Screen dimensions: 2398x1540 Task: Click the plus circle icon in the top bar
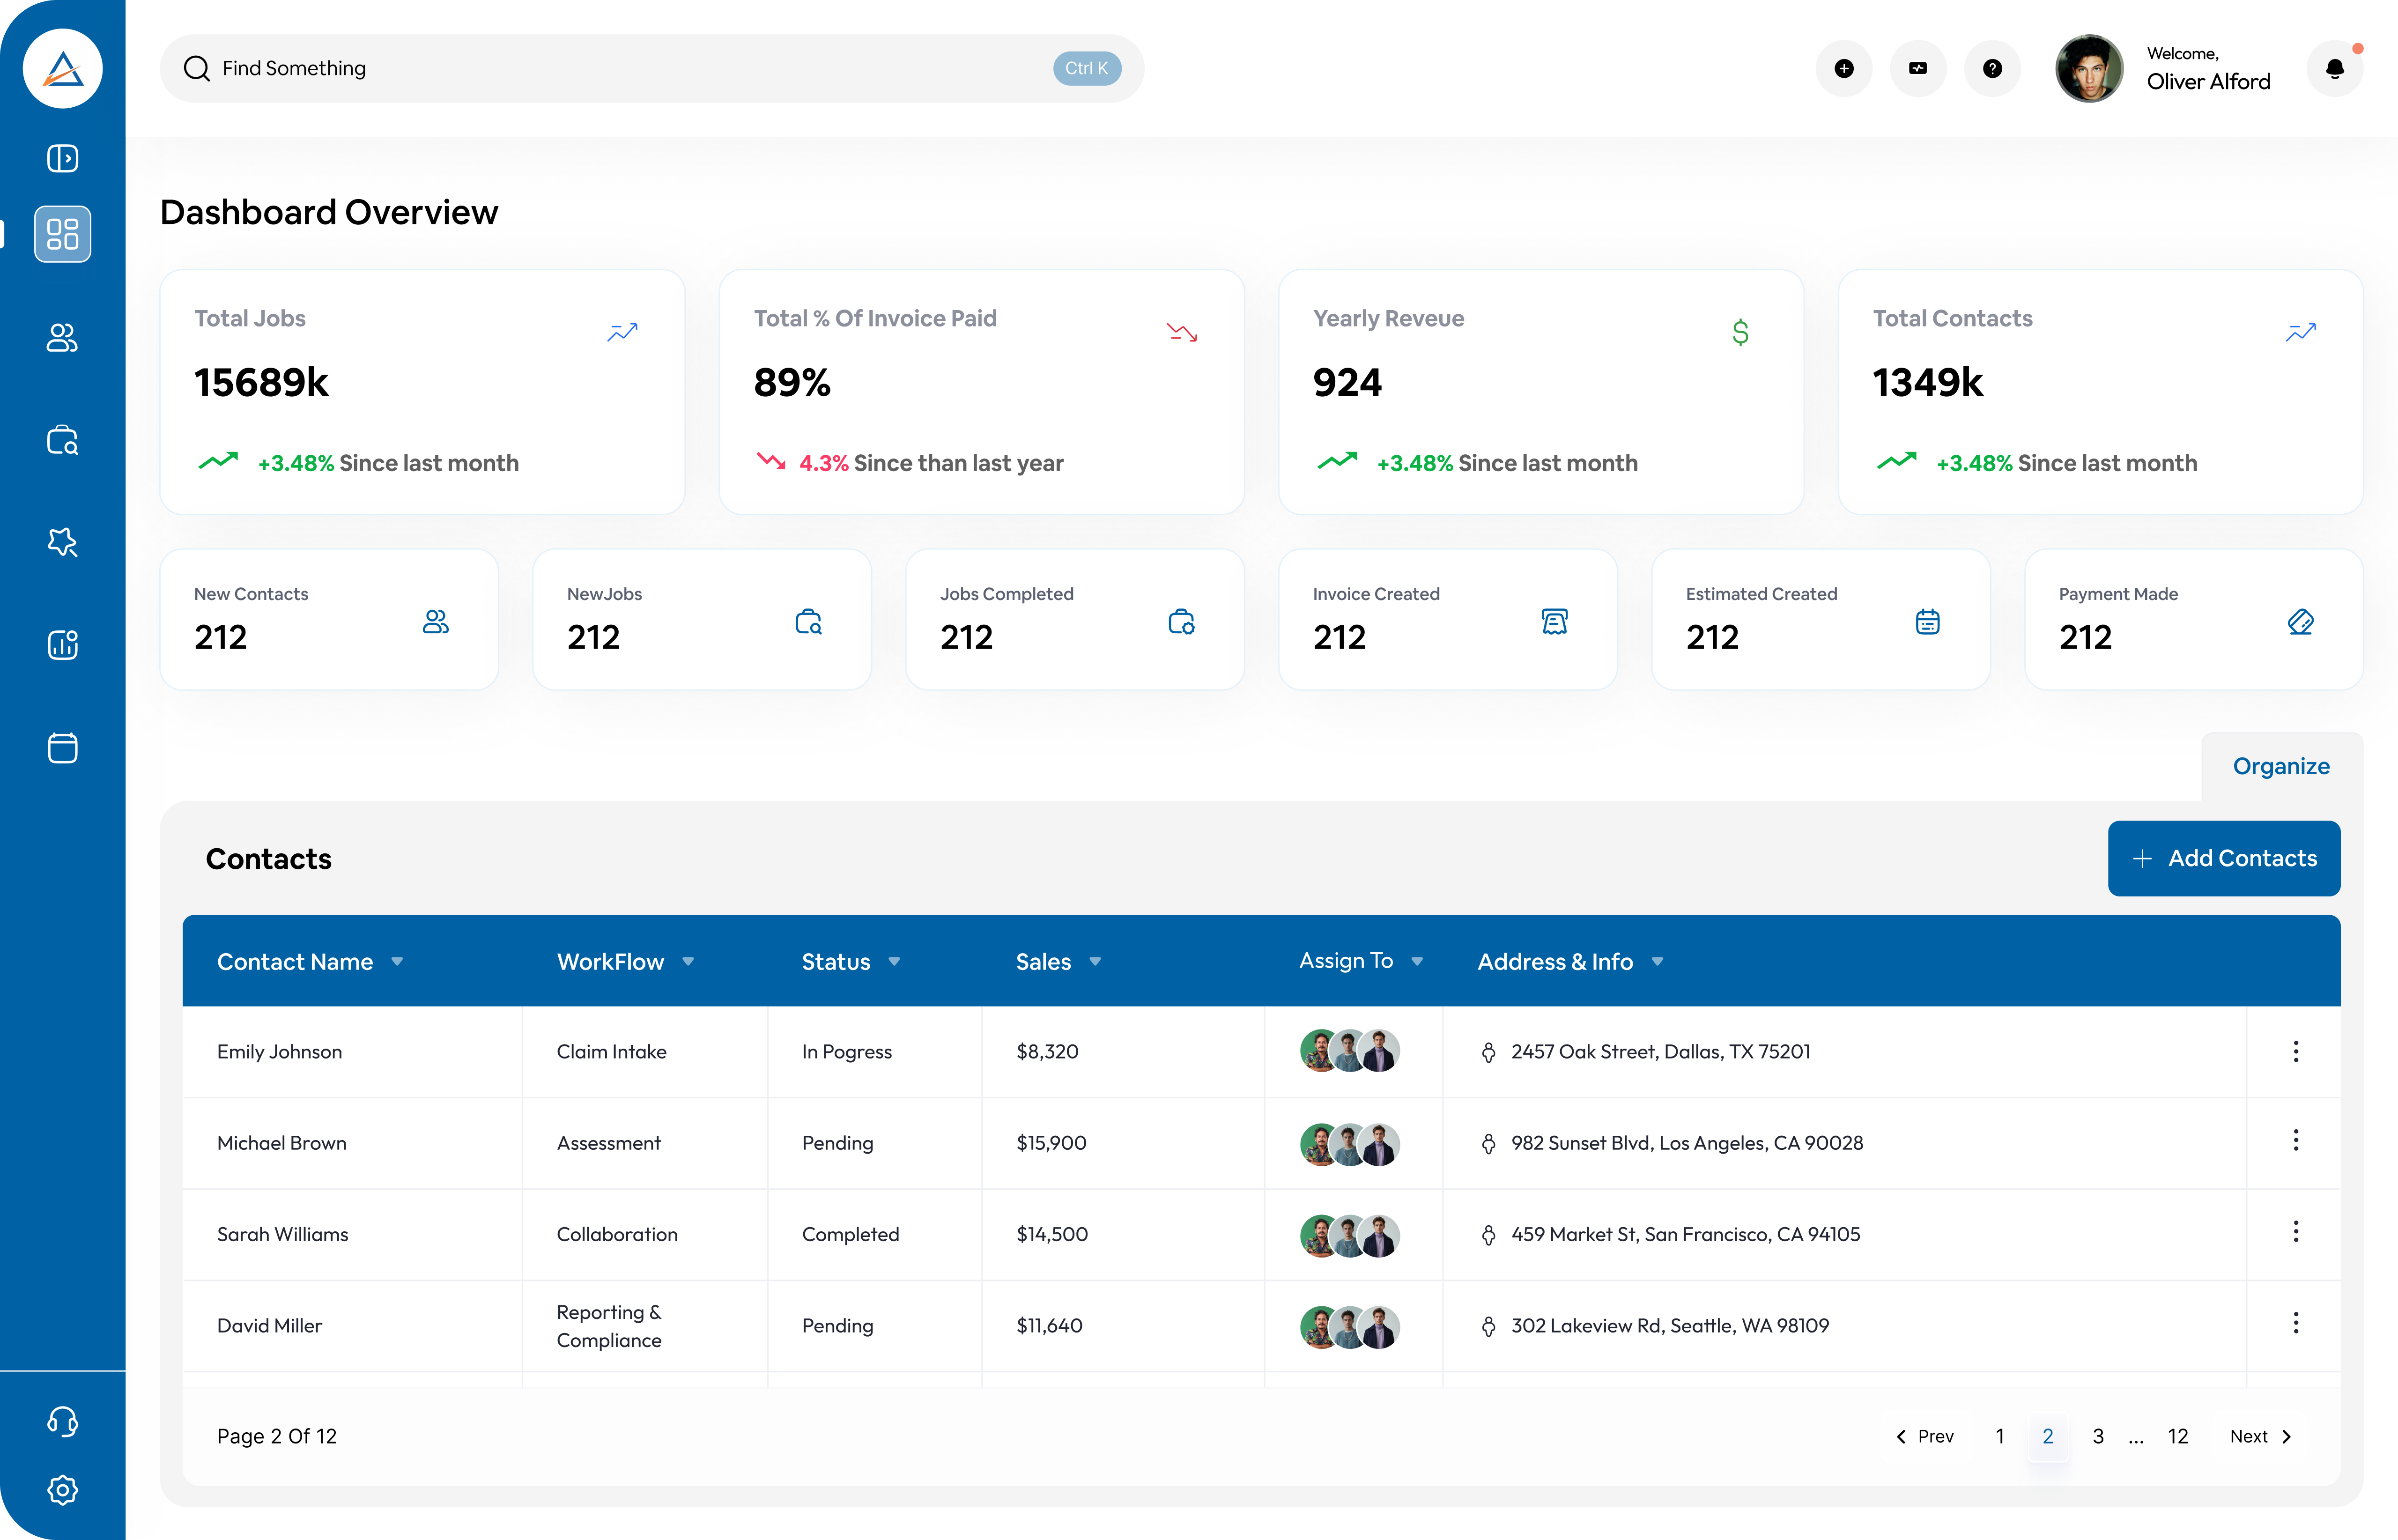[x=1844, y=68]
